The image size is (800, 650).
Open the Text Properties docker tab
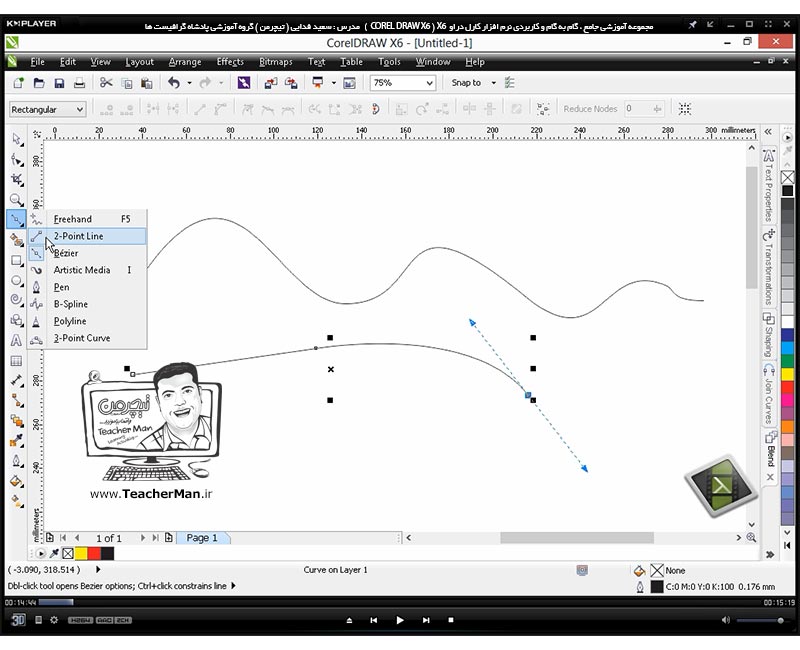pyautogui.click(x=769, y=185)
